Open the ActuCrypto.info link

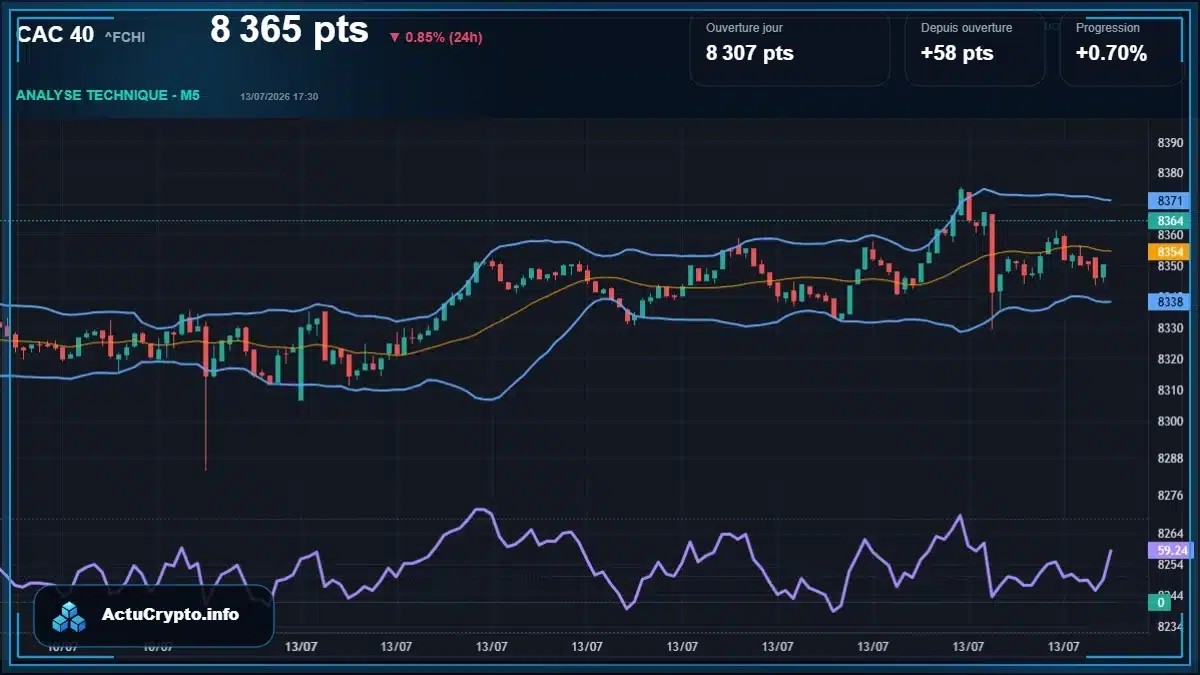click(171, 614)
